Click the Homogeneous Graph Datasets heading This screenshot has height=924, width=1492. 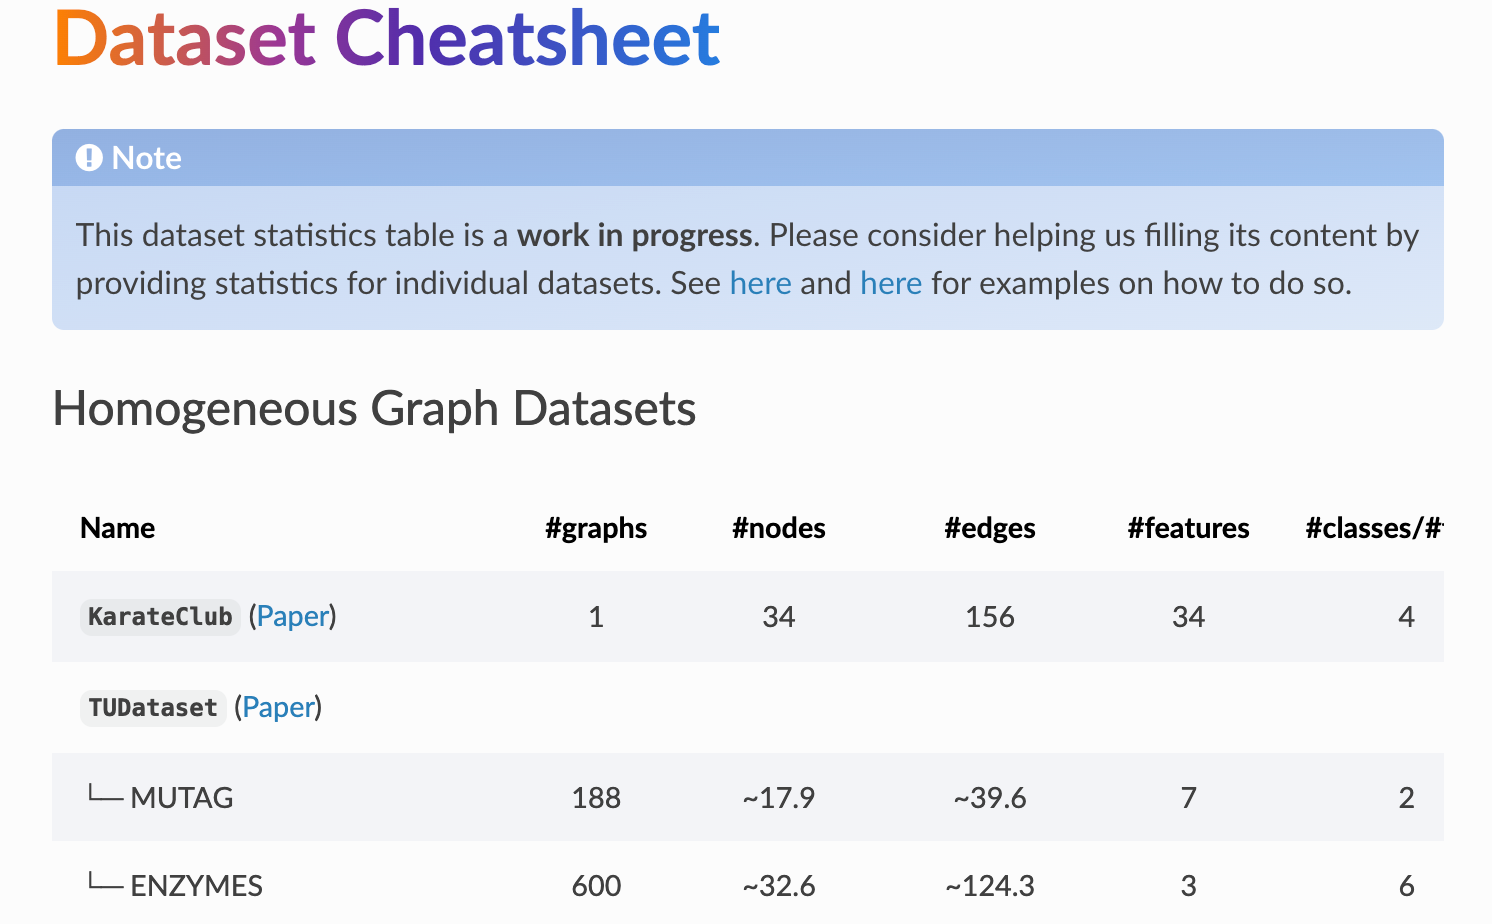[374, 409]
